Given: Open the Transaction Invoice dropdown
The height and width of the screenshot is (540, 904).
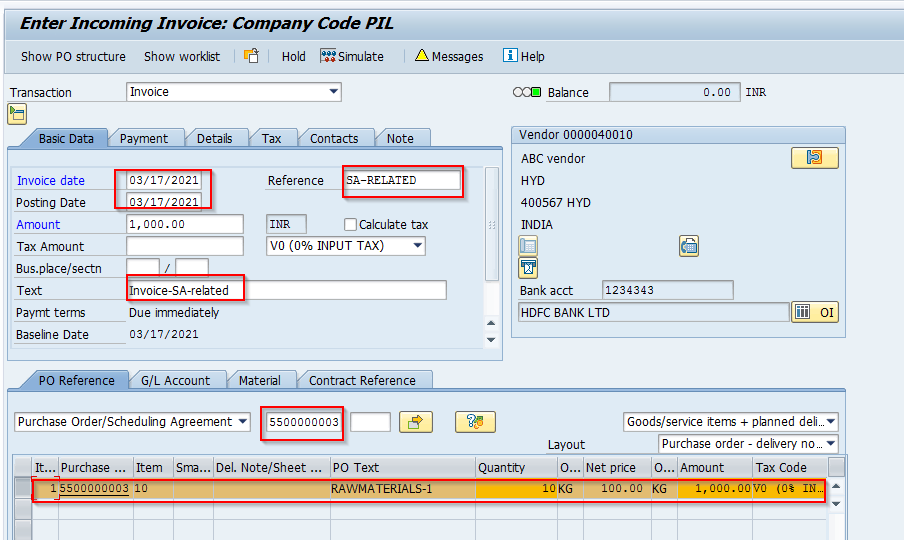Looking at the screenshot, I should (x=333, y=92).
